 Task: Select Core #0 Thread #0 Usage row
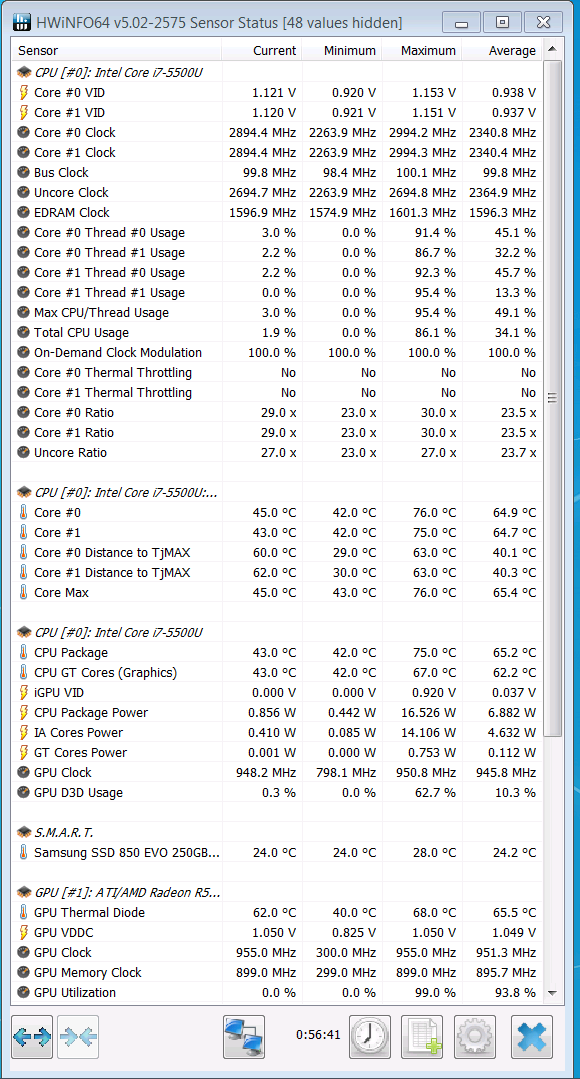pyautogui.click(x=277, y=233)
